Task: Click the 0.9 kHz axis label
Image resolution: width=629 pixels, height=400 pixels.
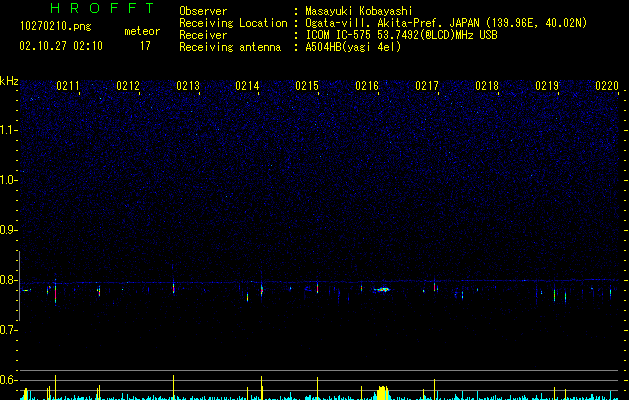Action: click(9, 230)
